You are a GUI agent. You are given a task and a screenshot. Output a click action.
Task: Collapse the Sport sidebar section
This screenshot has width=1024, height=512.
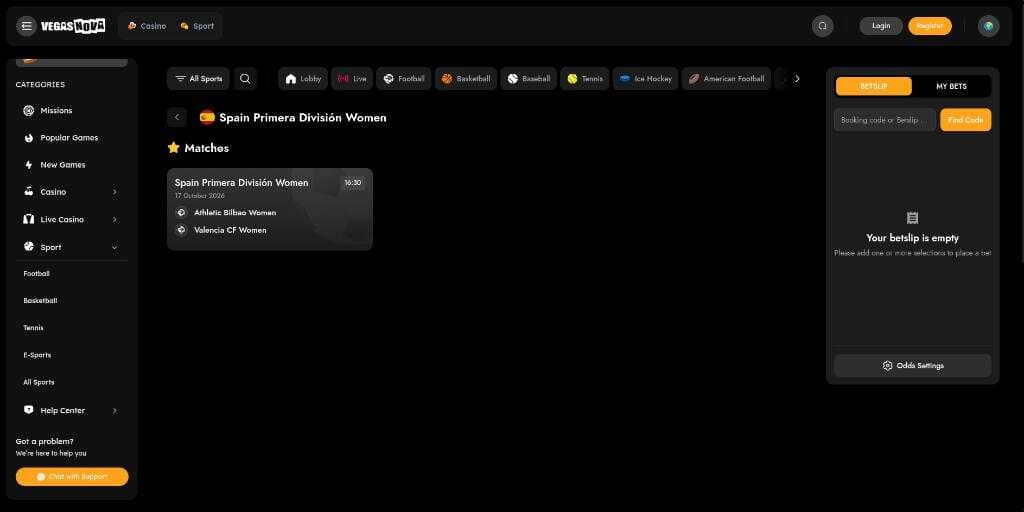point(114,248)
